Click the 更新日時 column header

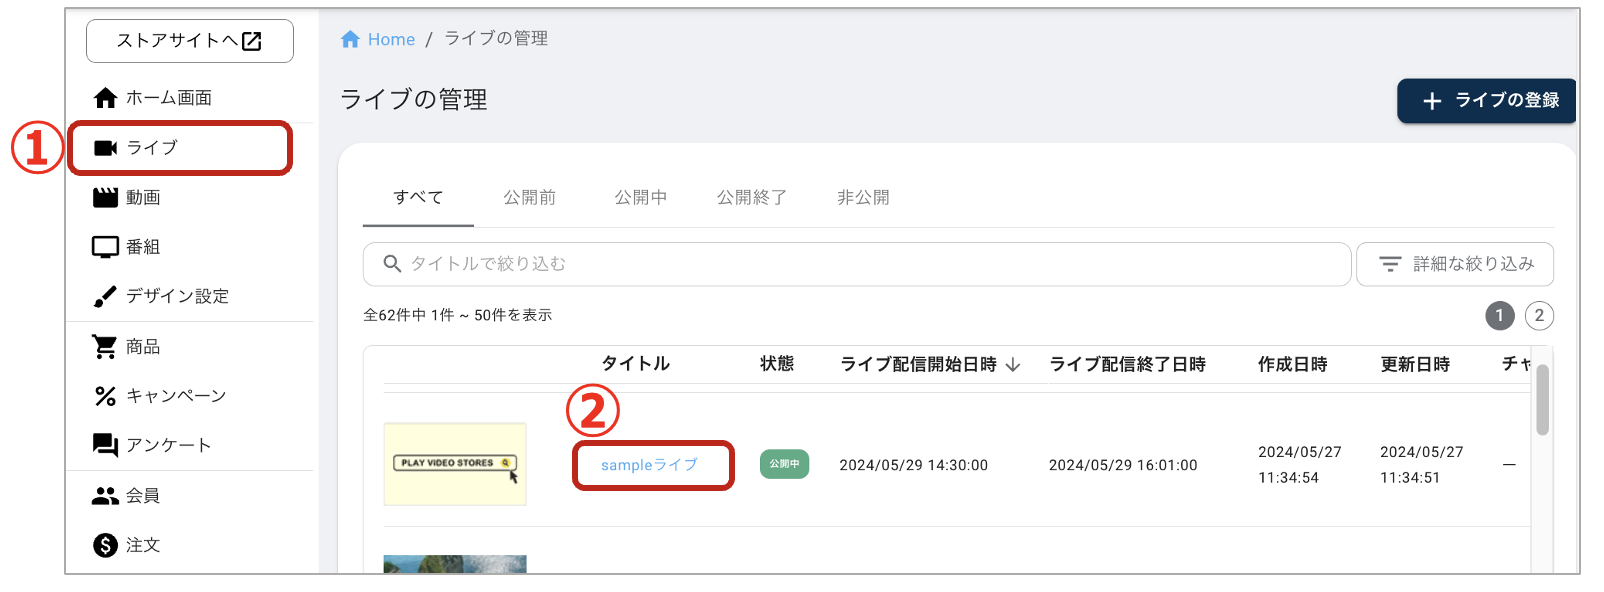[x=1415, y=364]
